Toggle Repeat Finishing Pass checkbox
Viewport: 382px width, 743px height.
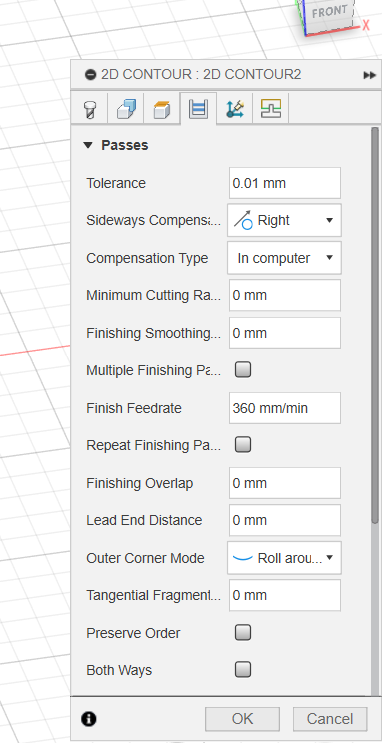243,445
